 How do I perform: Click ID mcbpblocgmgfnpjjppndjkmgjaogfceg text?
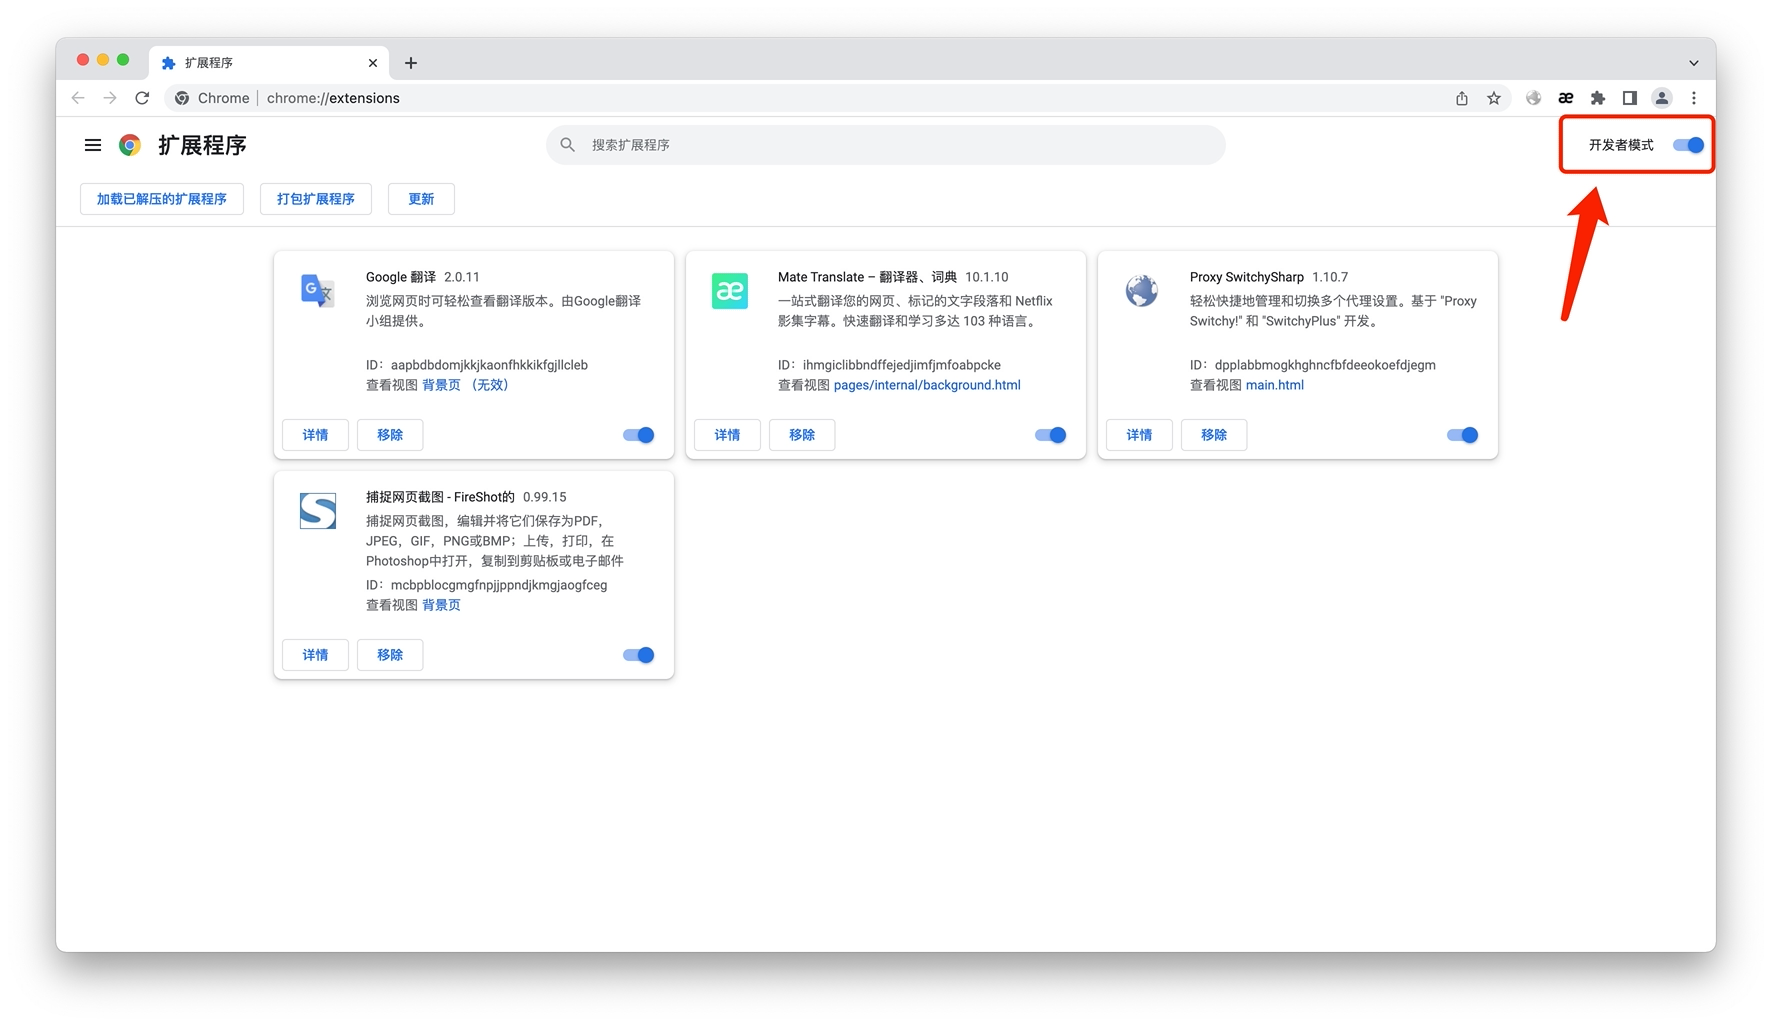pyautogui.click(x=487, y=585)
